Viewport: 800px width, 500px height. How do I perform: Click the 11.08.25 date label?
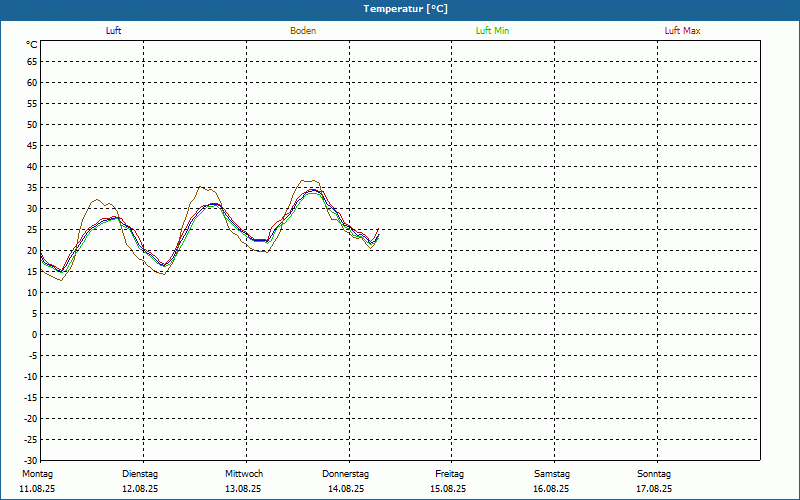click(37, 489)
